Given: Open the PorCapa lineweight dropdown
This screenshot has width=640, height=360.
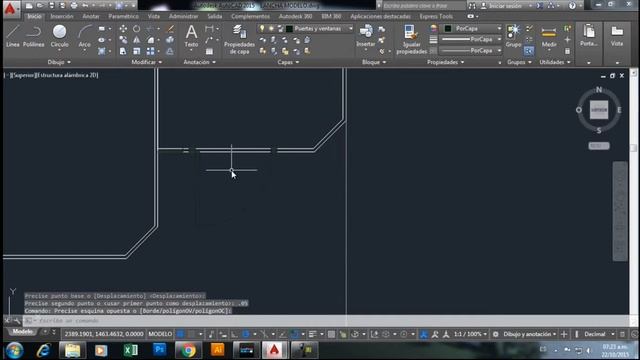Looking at the screenshot, I should (x=499, y=40).
